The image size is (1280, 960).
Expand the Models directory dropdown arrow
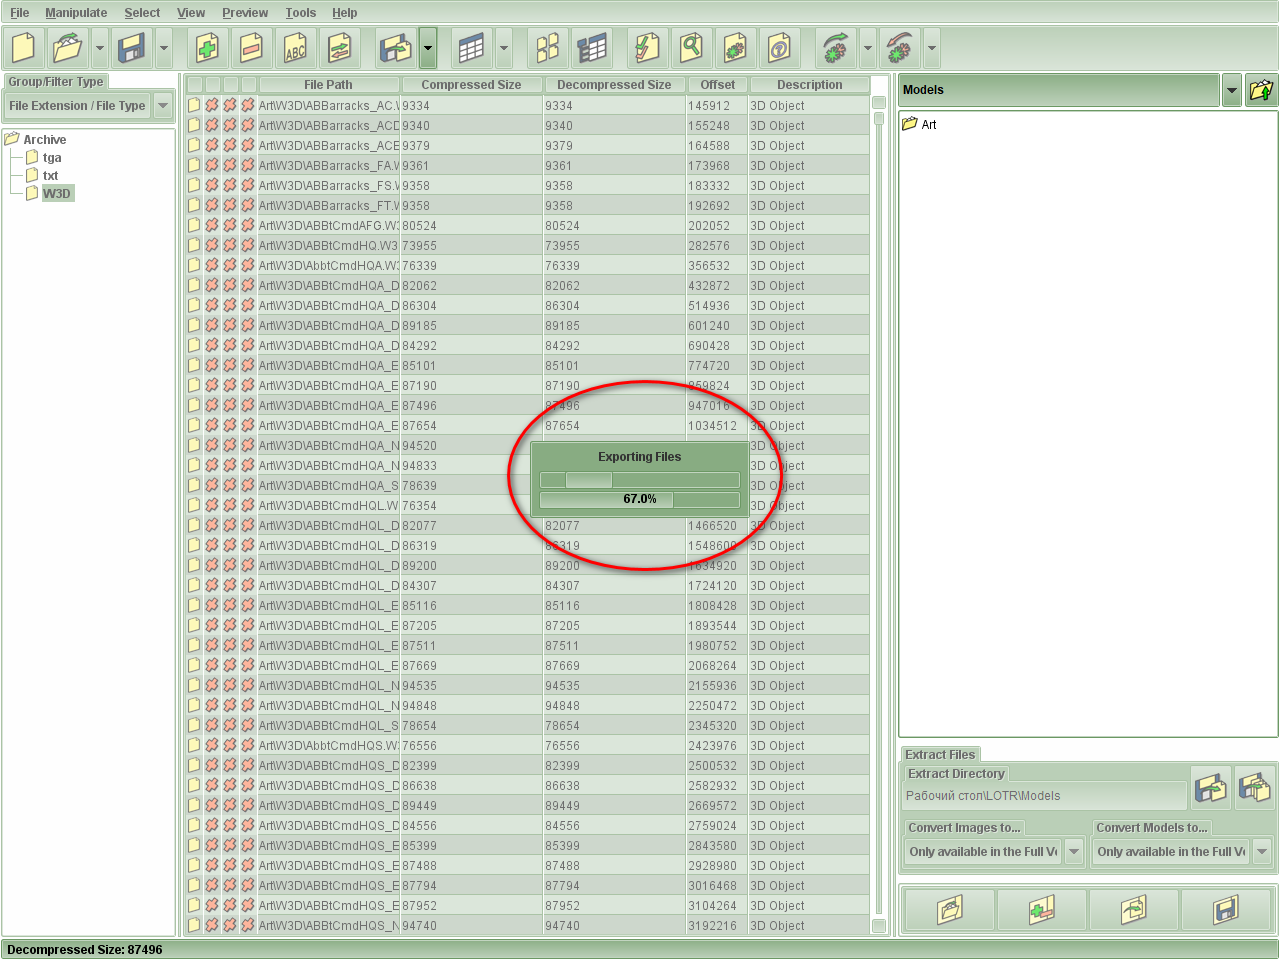[1231, 90]
